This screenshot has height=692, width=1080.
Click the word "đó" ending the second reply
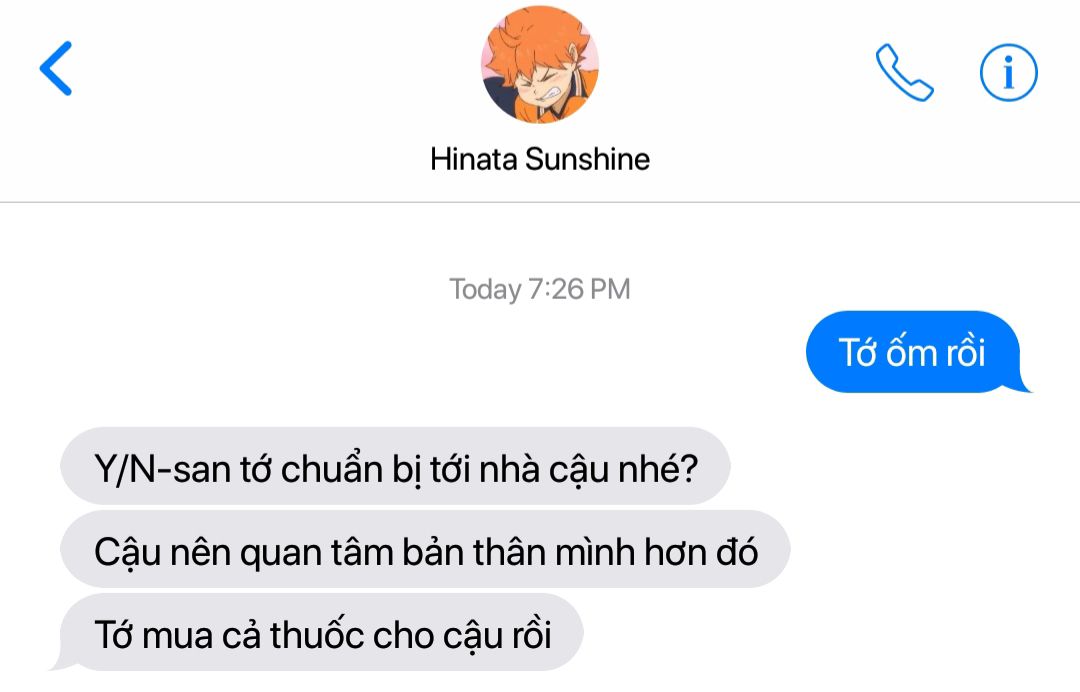pos(738,552)
